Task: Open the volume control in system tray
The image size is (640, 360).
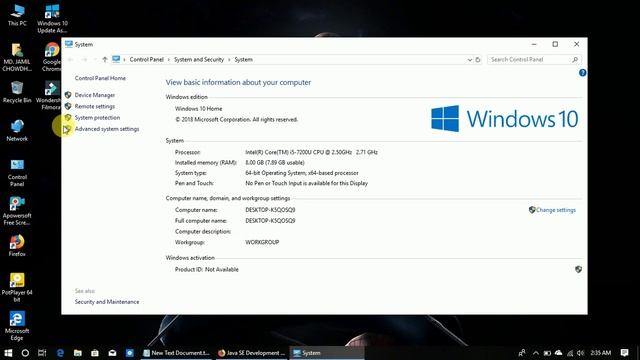Action: [x=580, y=353]
